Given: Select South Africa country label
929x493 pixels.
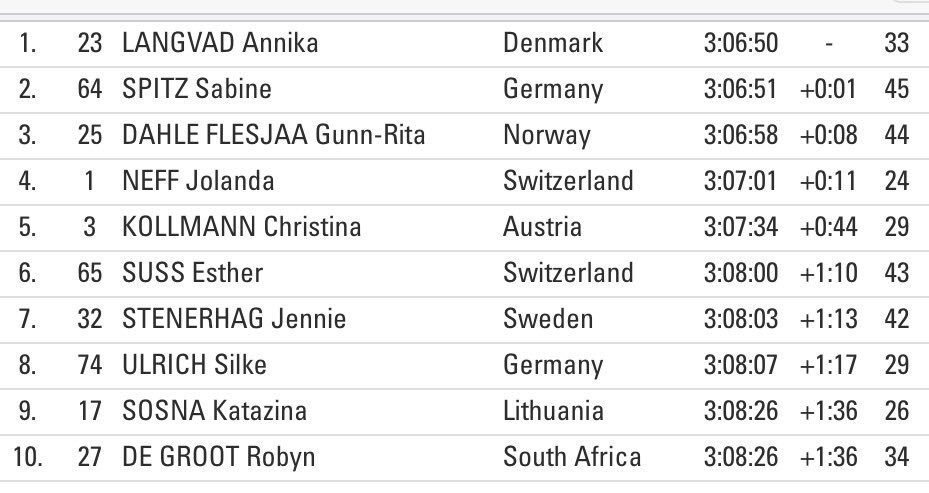Looking at the screenshot, I should [x=572, y=457].
